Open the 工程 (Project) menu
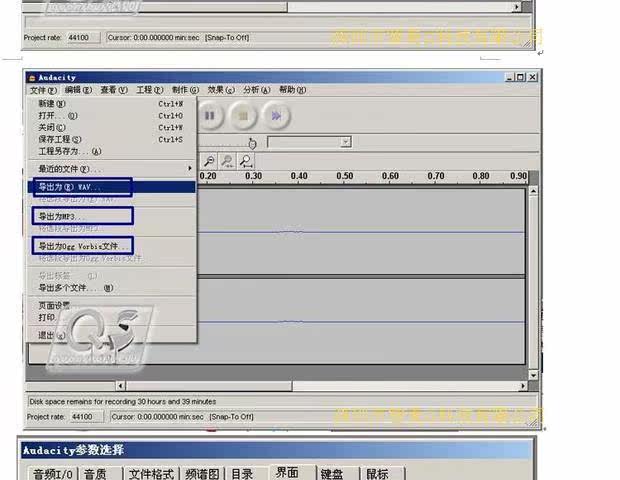This screenshot has width=620, height=480. [149, 90]
